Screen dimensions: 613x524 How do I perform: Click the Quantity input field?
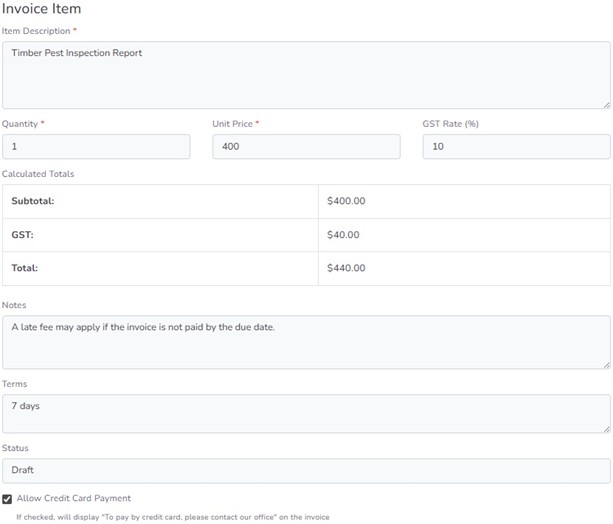click(96, 147)
